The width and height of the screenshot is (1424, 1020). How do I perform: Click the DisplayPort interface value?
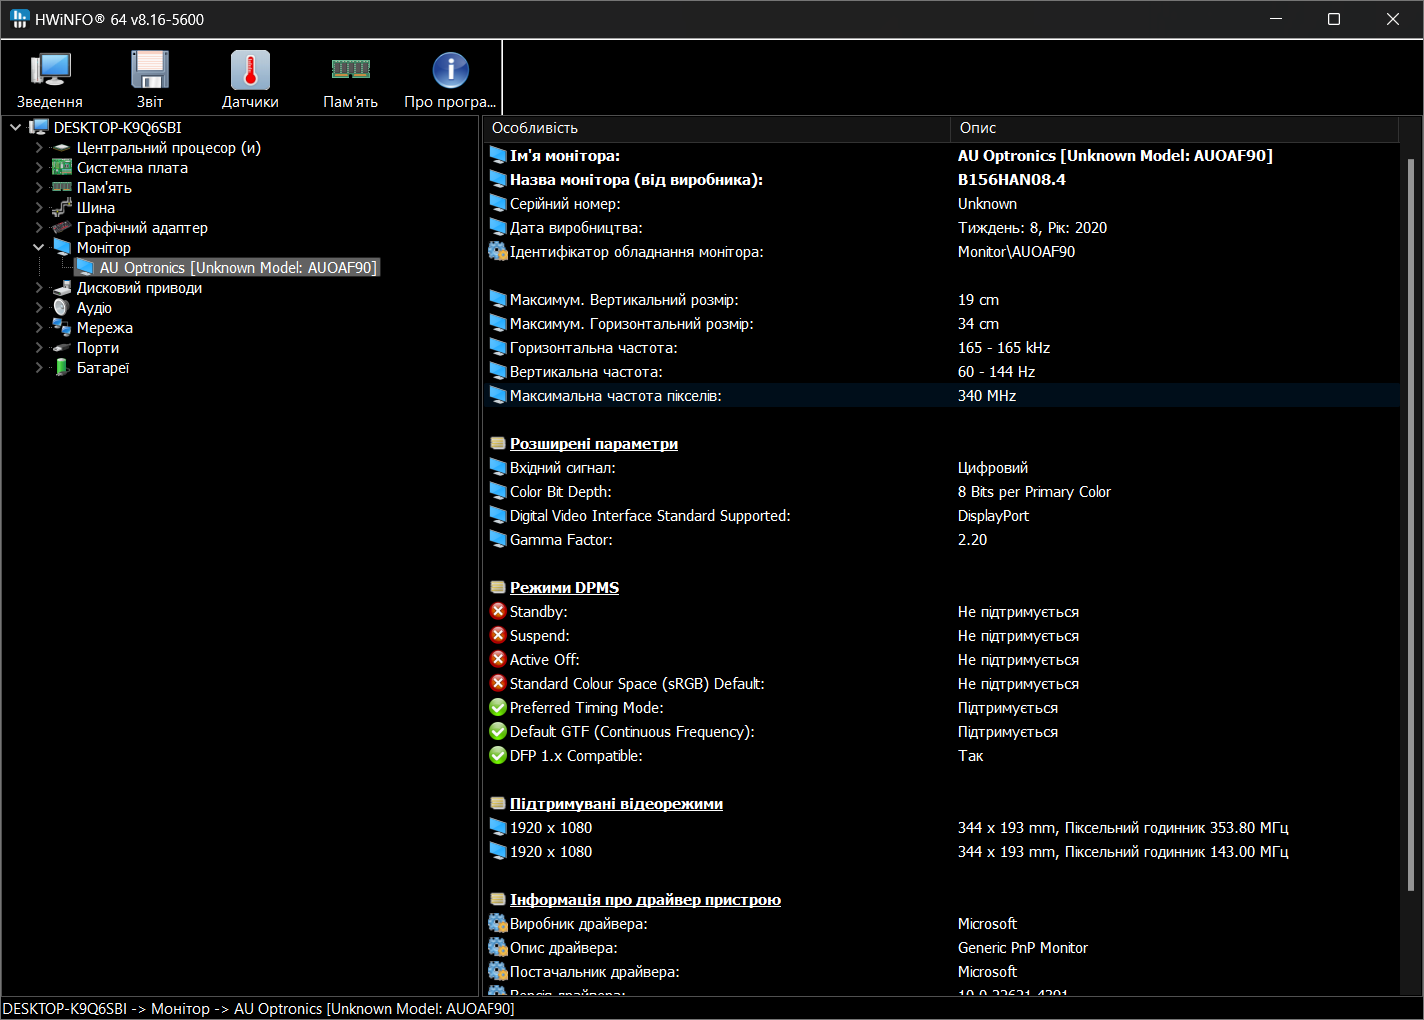pyautogui.click(x=993, y=516)
